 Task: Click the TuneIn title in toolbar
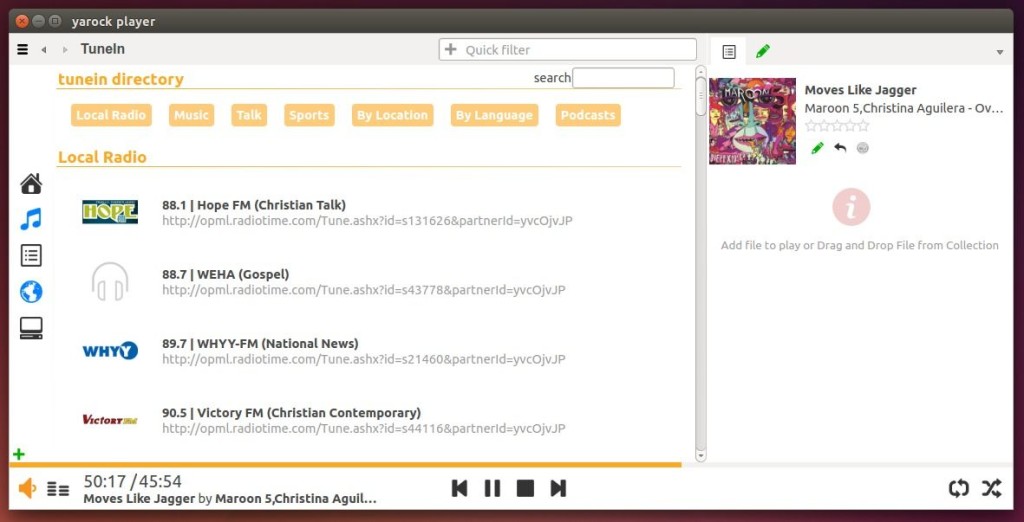103,49
